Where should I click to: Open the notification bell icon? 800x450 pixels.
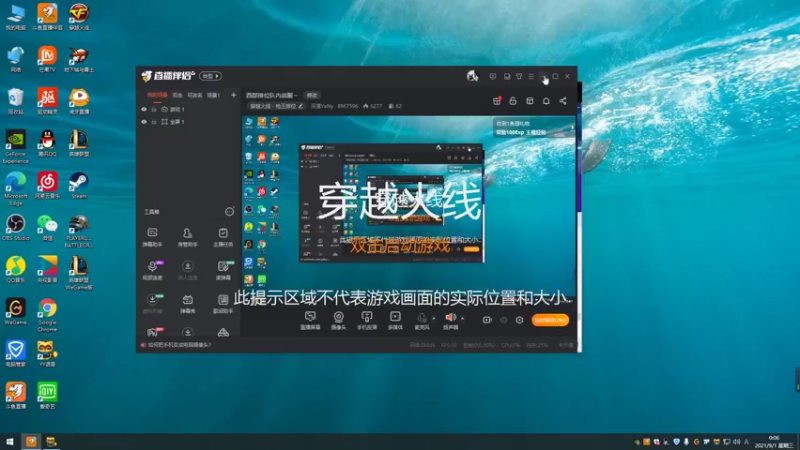[546, 101]
